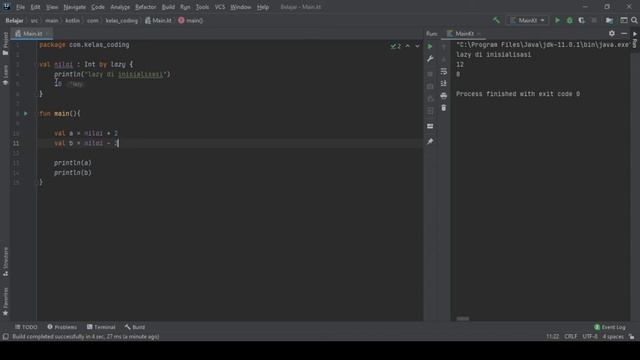Start debugging with the green bug icon
The height and width of the screenshot is (360, 640).
click(x=570, y=20)
